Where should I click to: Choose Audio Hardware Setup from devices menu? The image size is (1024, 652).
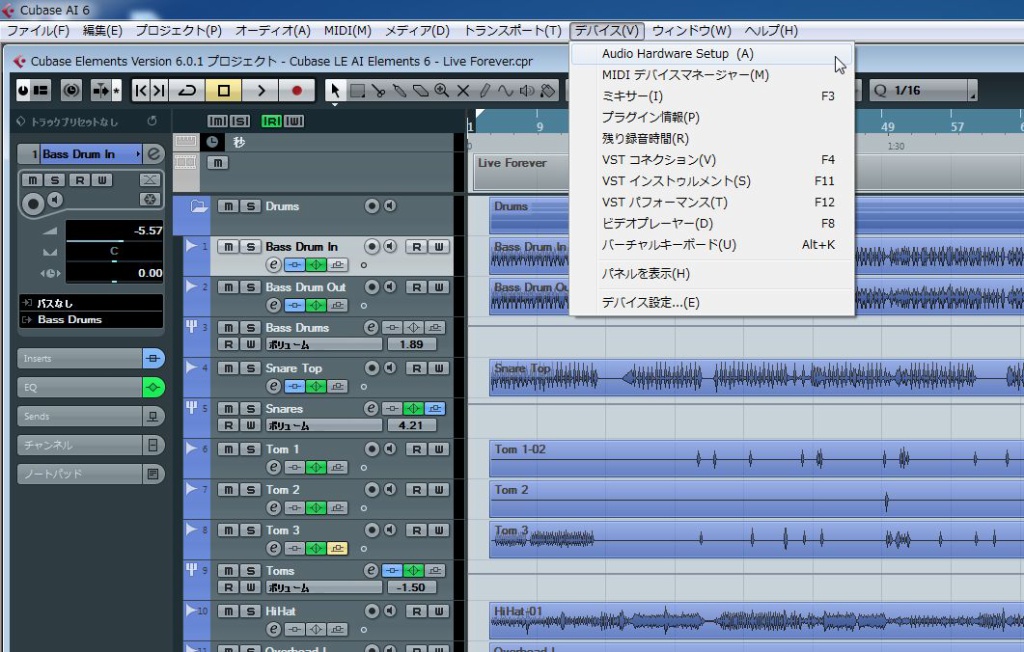[x=712, y=54]
